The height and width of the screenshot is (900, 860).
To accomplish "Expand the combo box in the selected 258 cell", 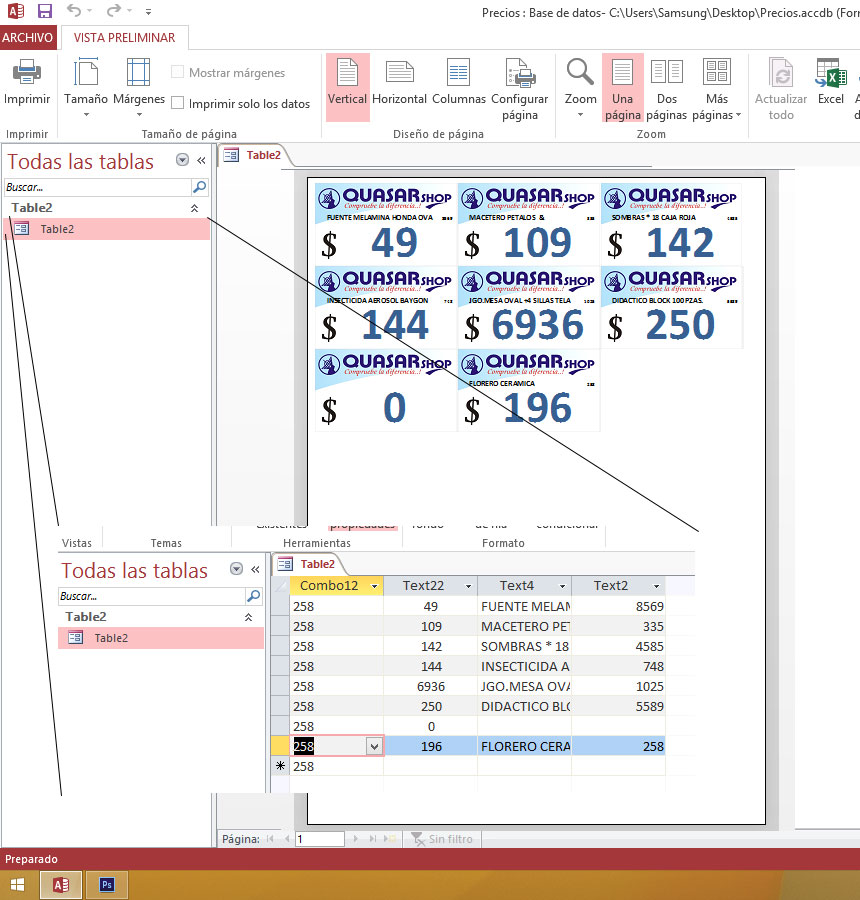I will click(x=374, y=746).
